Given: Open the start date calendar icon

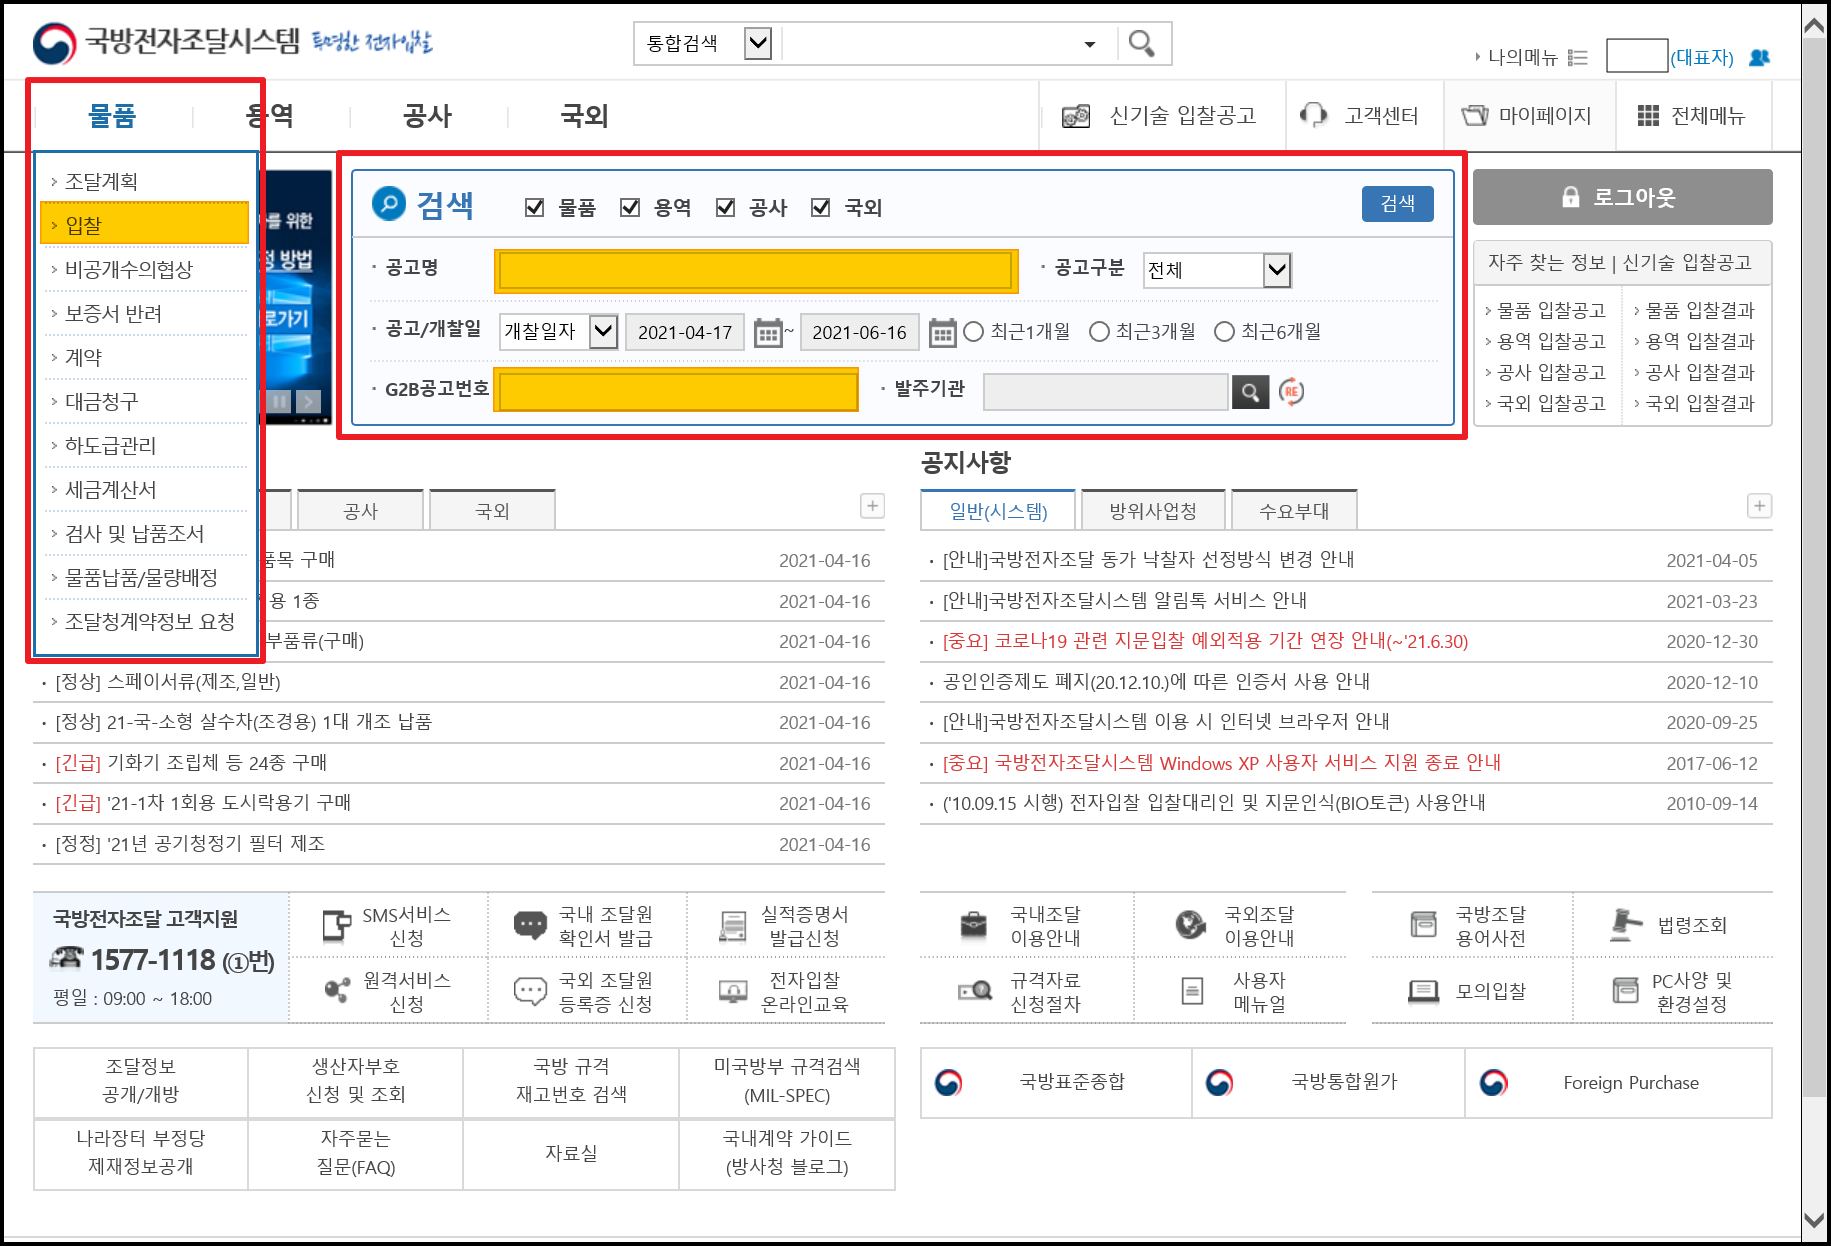Looking at the screenshot, I should [768, 332].
